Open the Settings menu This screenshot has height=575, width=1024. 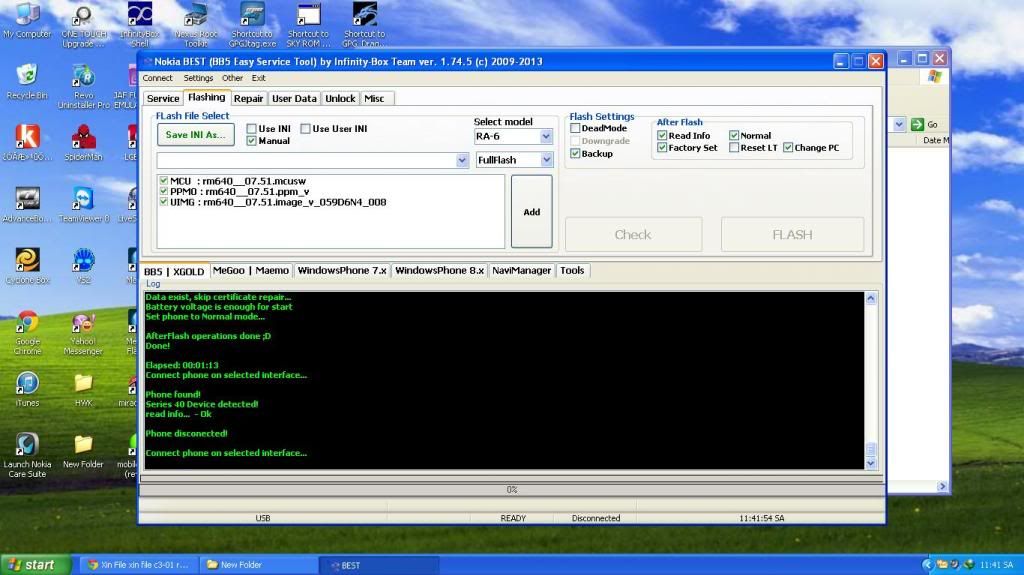tap(198, 78)
